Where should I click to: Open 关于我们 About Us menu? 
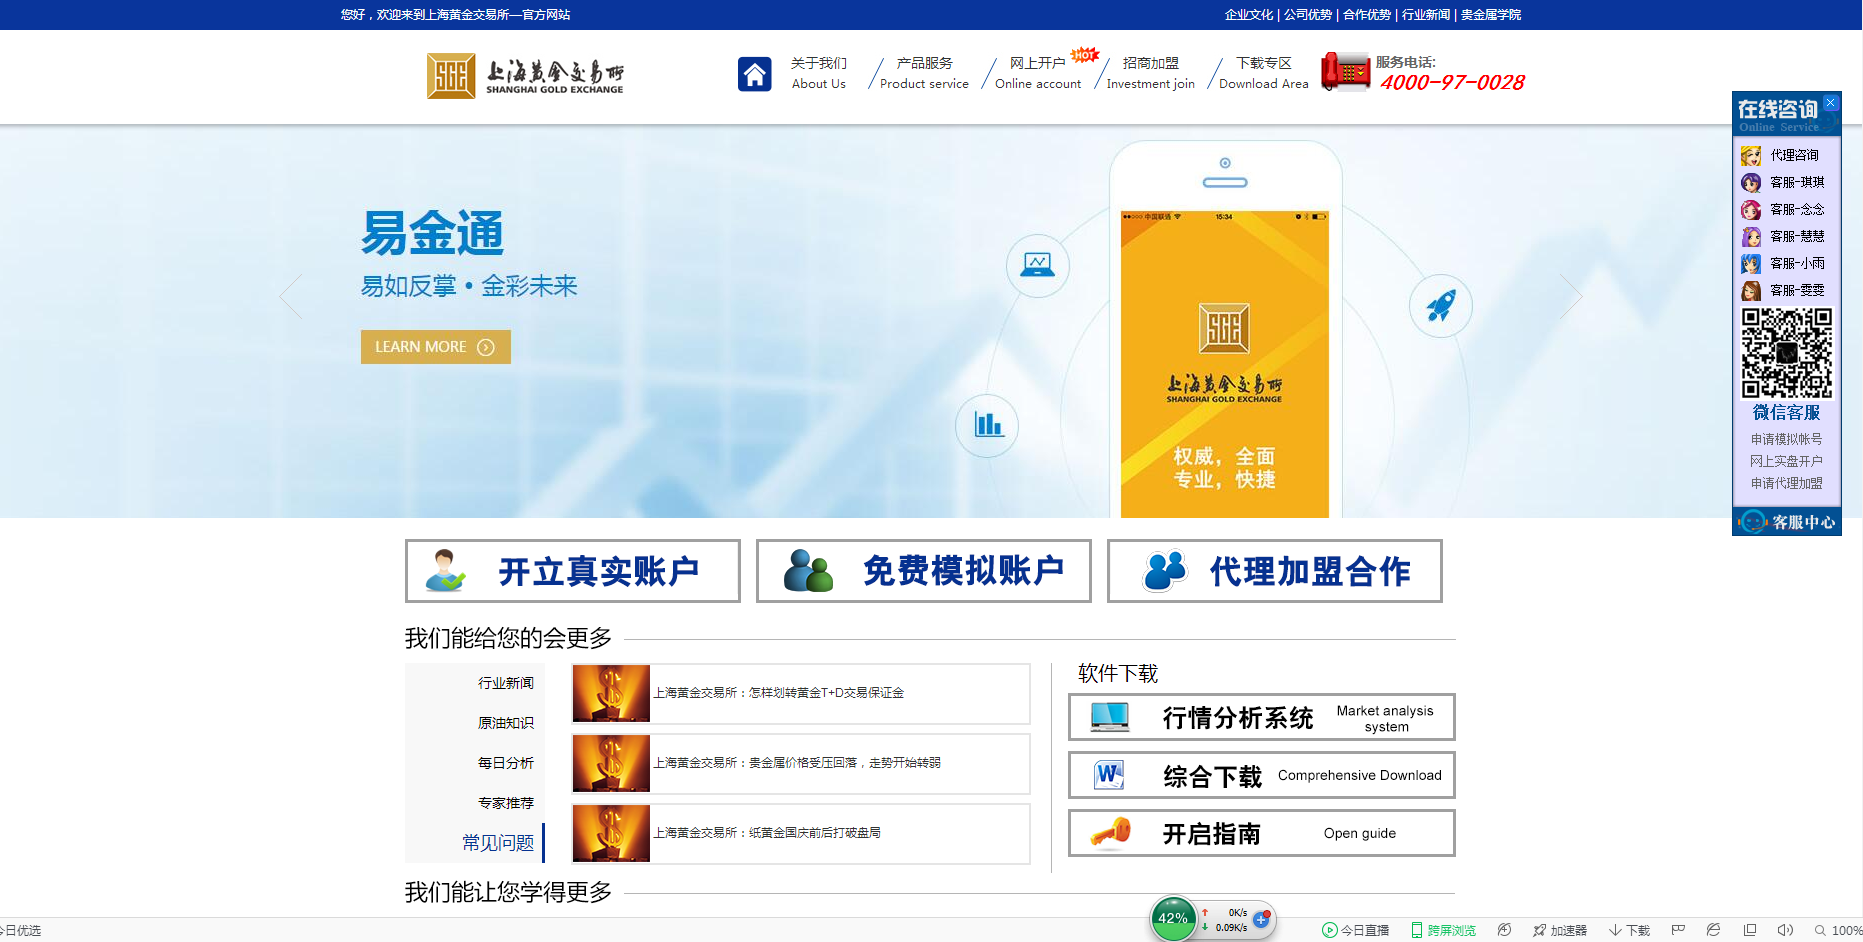(x=818, y=73)
